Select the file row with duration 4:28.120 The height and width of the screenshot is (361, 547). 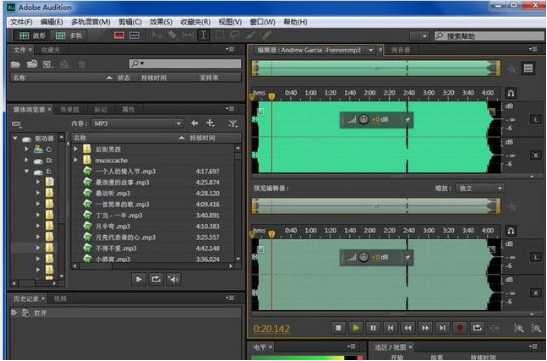[x=153, y=193]
